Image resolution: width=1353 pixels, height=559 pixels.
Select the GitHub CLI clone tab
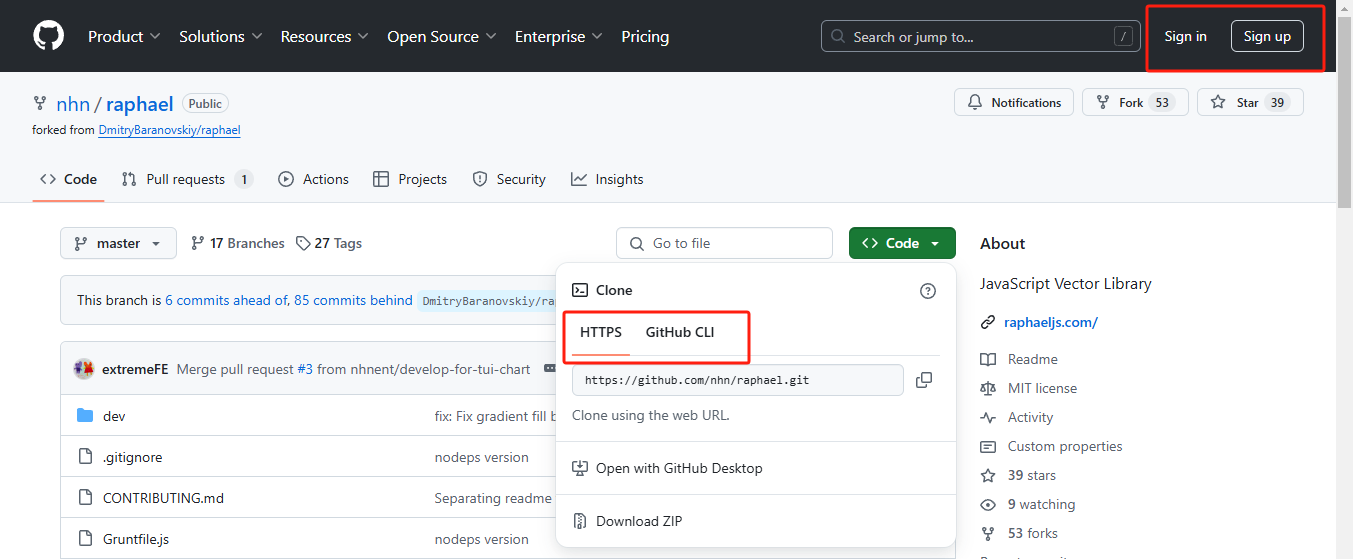tap(680, 332)
